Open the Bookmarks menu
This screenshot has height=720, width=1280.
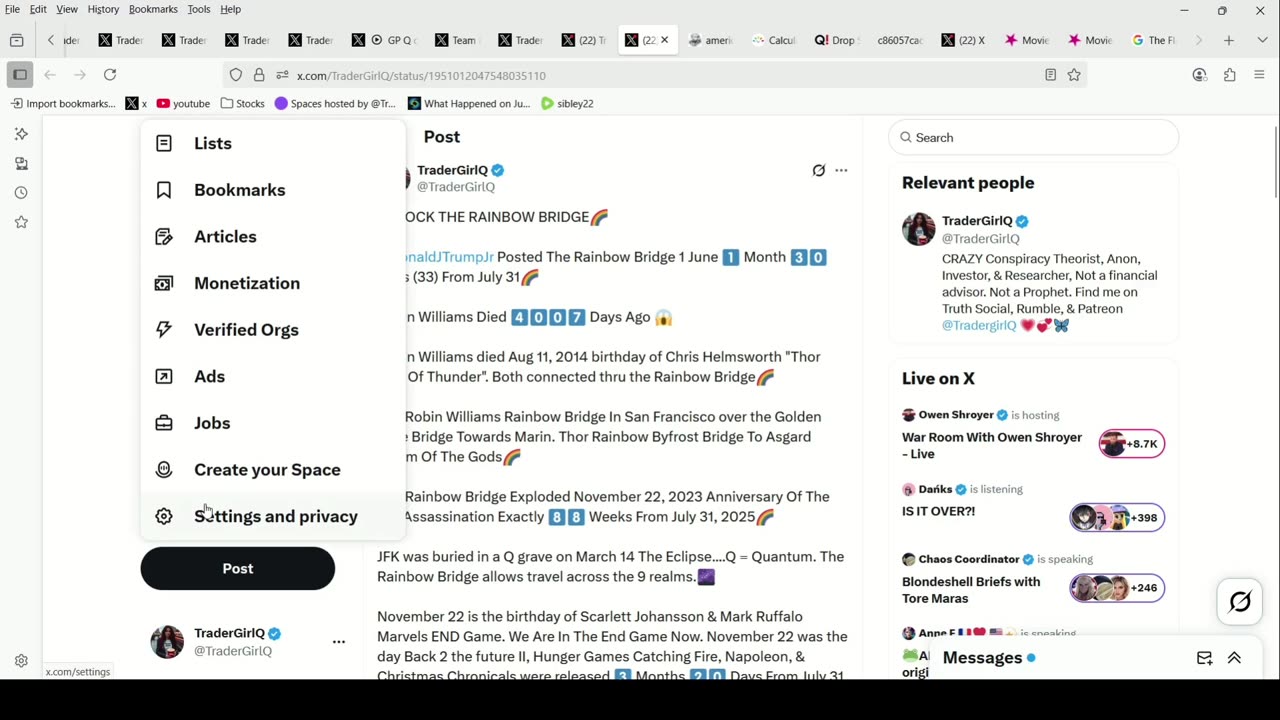pos(153,9)
